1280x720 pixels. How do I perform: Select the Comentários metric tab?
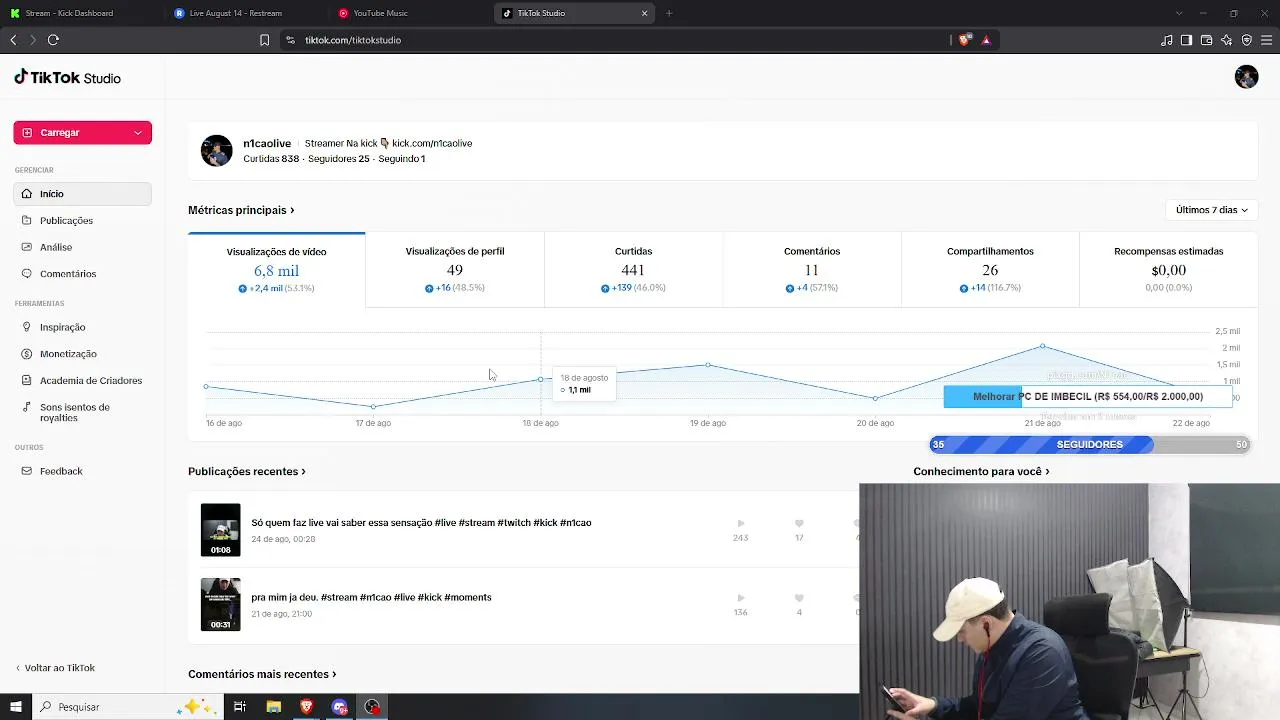812,270
